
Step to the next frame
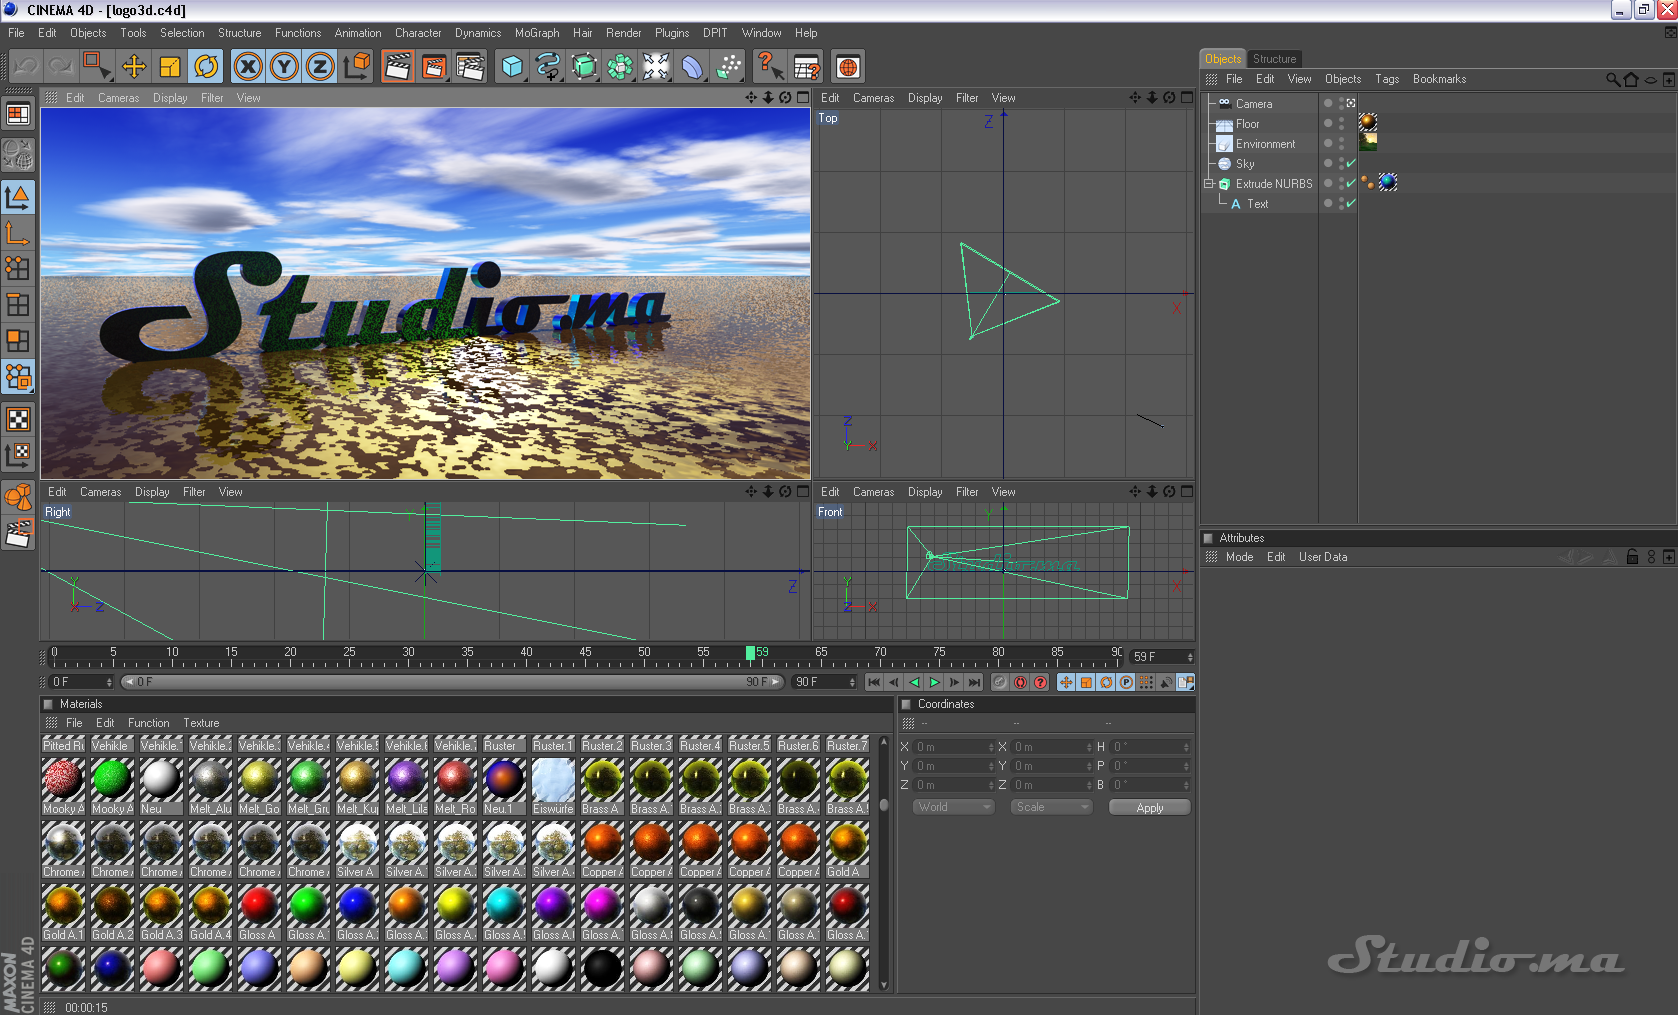pyautogui.click(x=954, y=682)
